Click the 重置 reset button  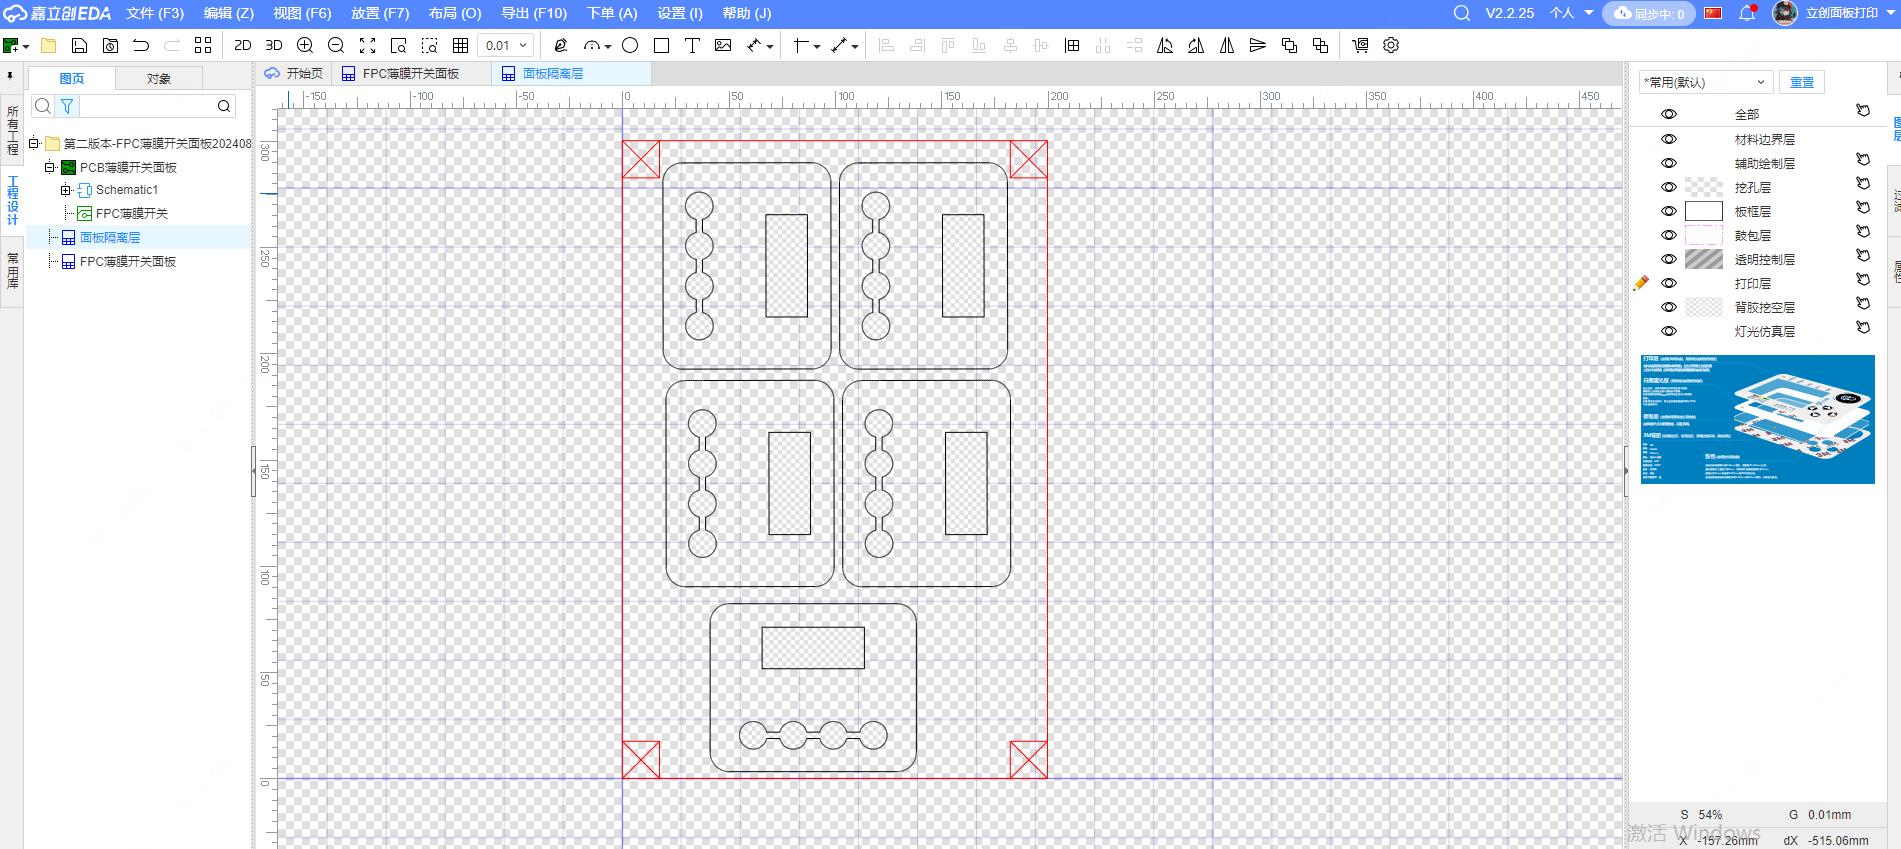click(1801, 82)
